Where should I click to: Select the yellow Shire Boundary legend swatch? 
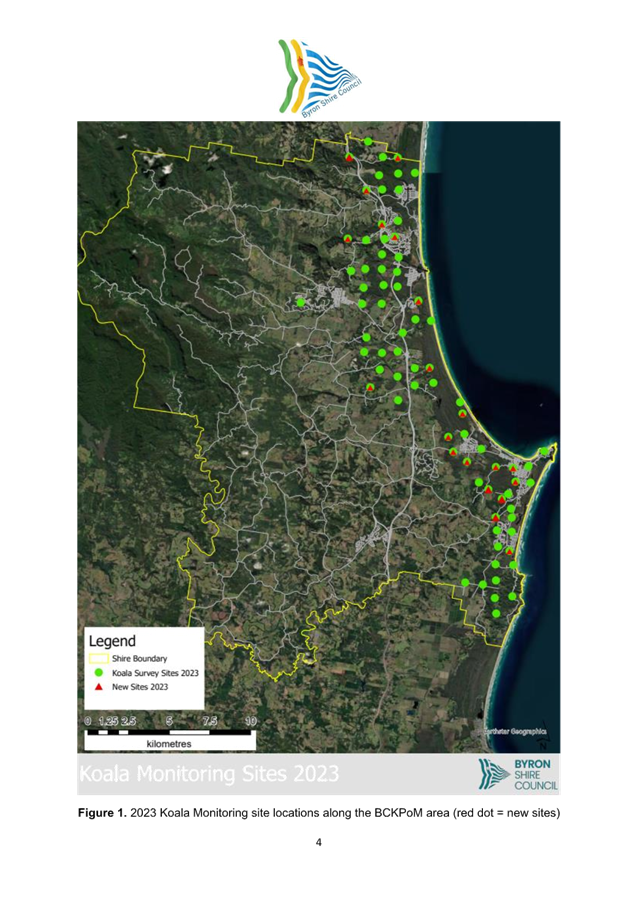(99, 659)
